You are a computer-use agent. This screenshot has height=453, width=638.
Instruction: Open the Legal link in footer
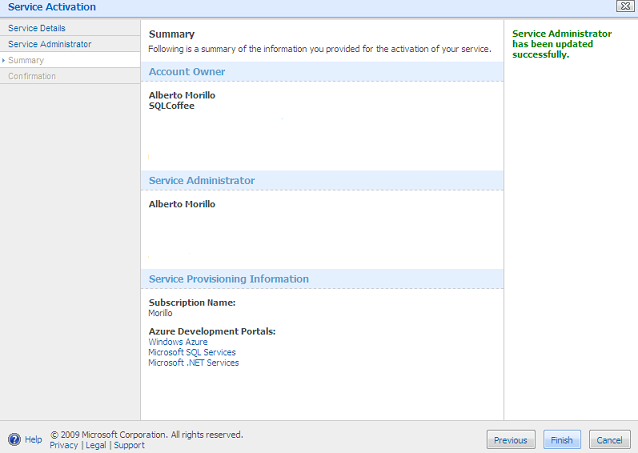96,445
